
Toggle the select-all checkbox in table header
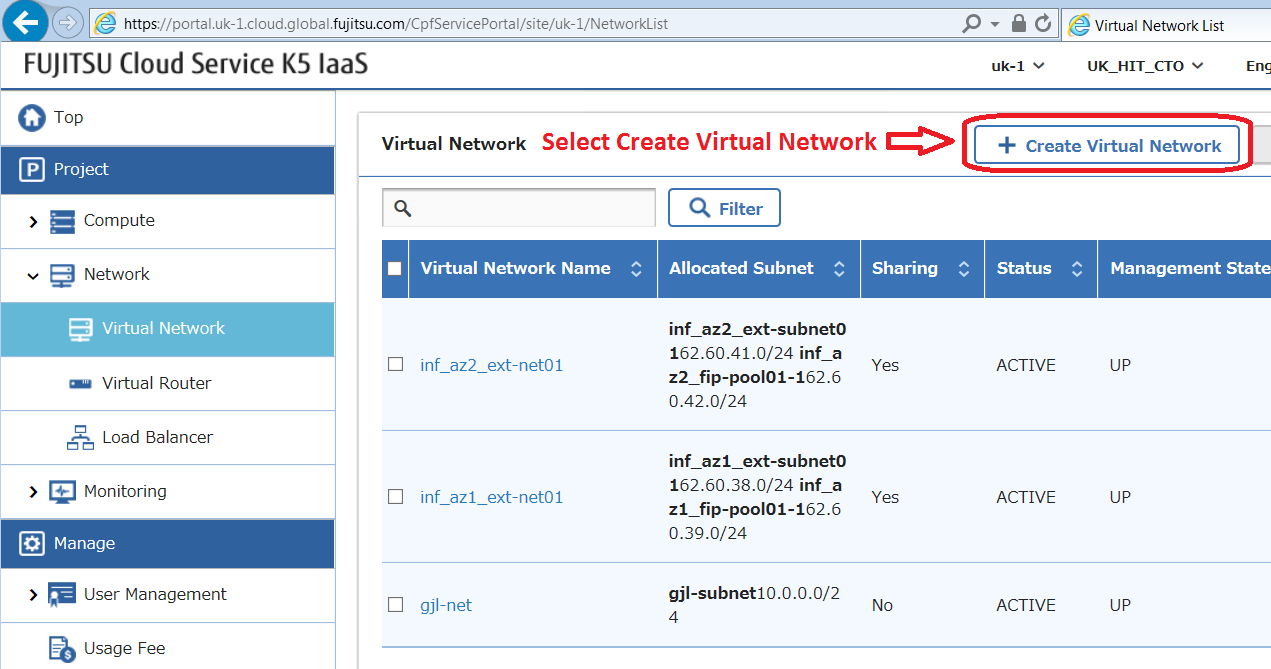394,268
